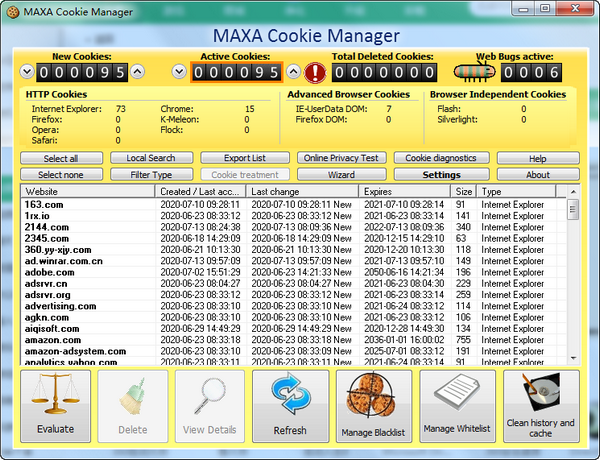Click Active Cookies up arrow
600x460 pixels.
pyautogui.click(x=293, y=72)
